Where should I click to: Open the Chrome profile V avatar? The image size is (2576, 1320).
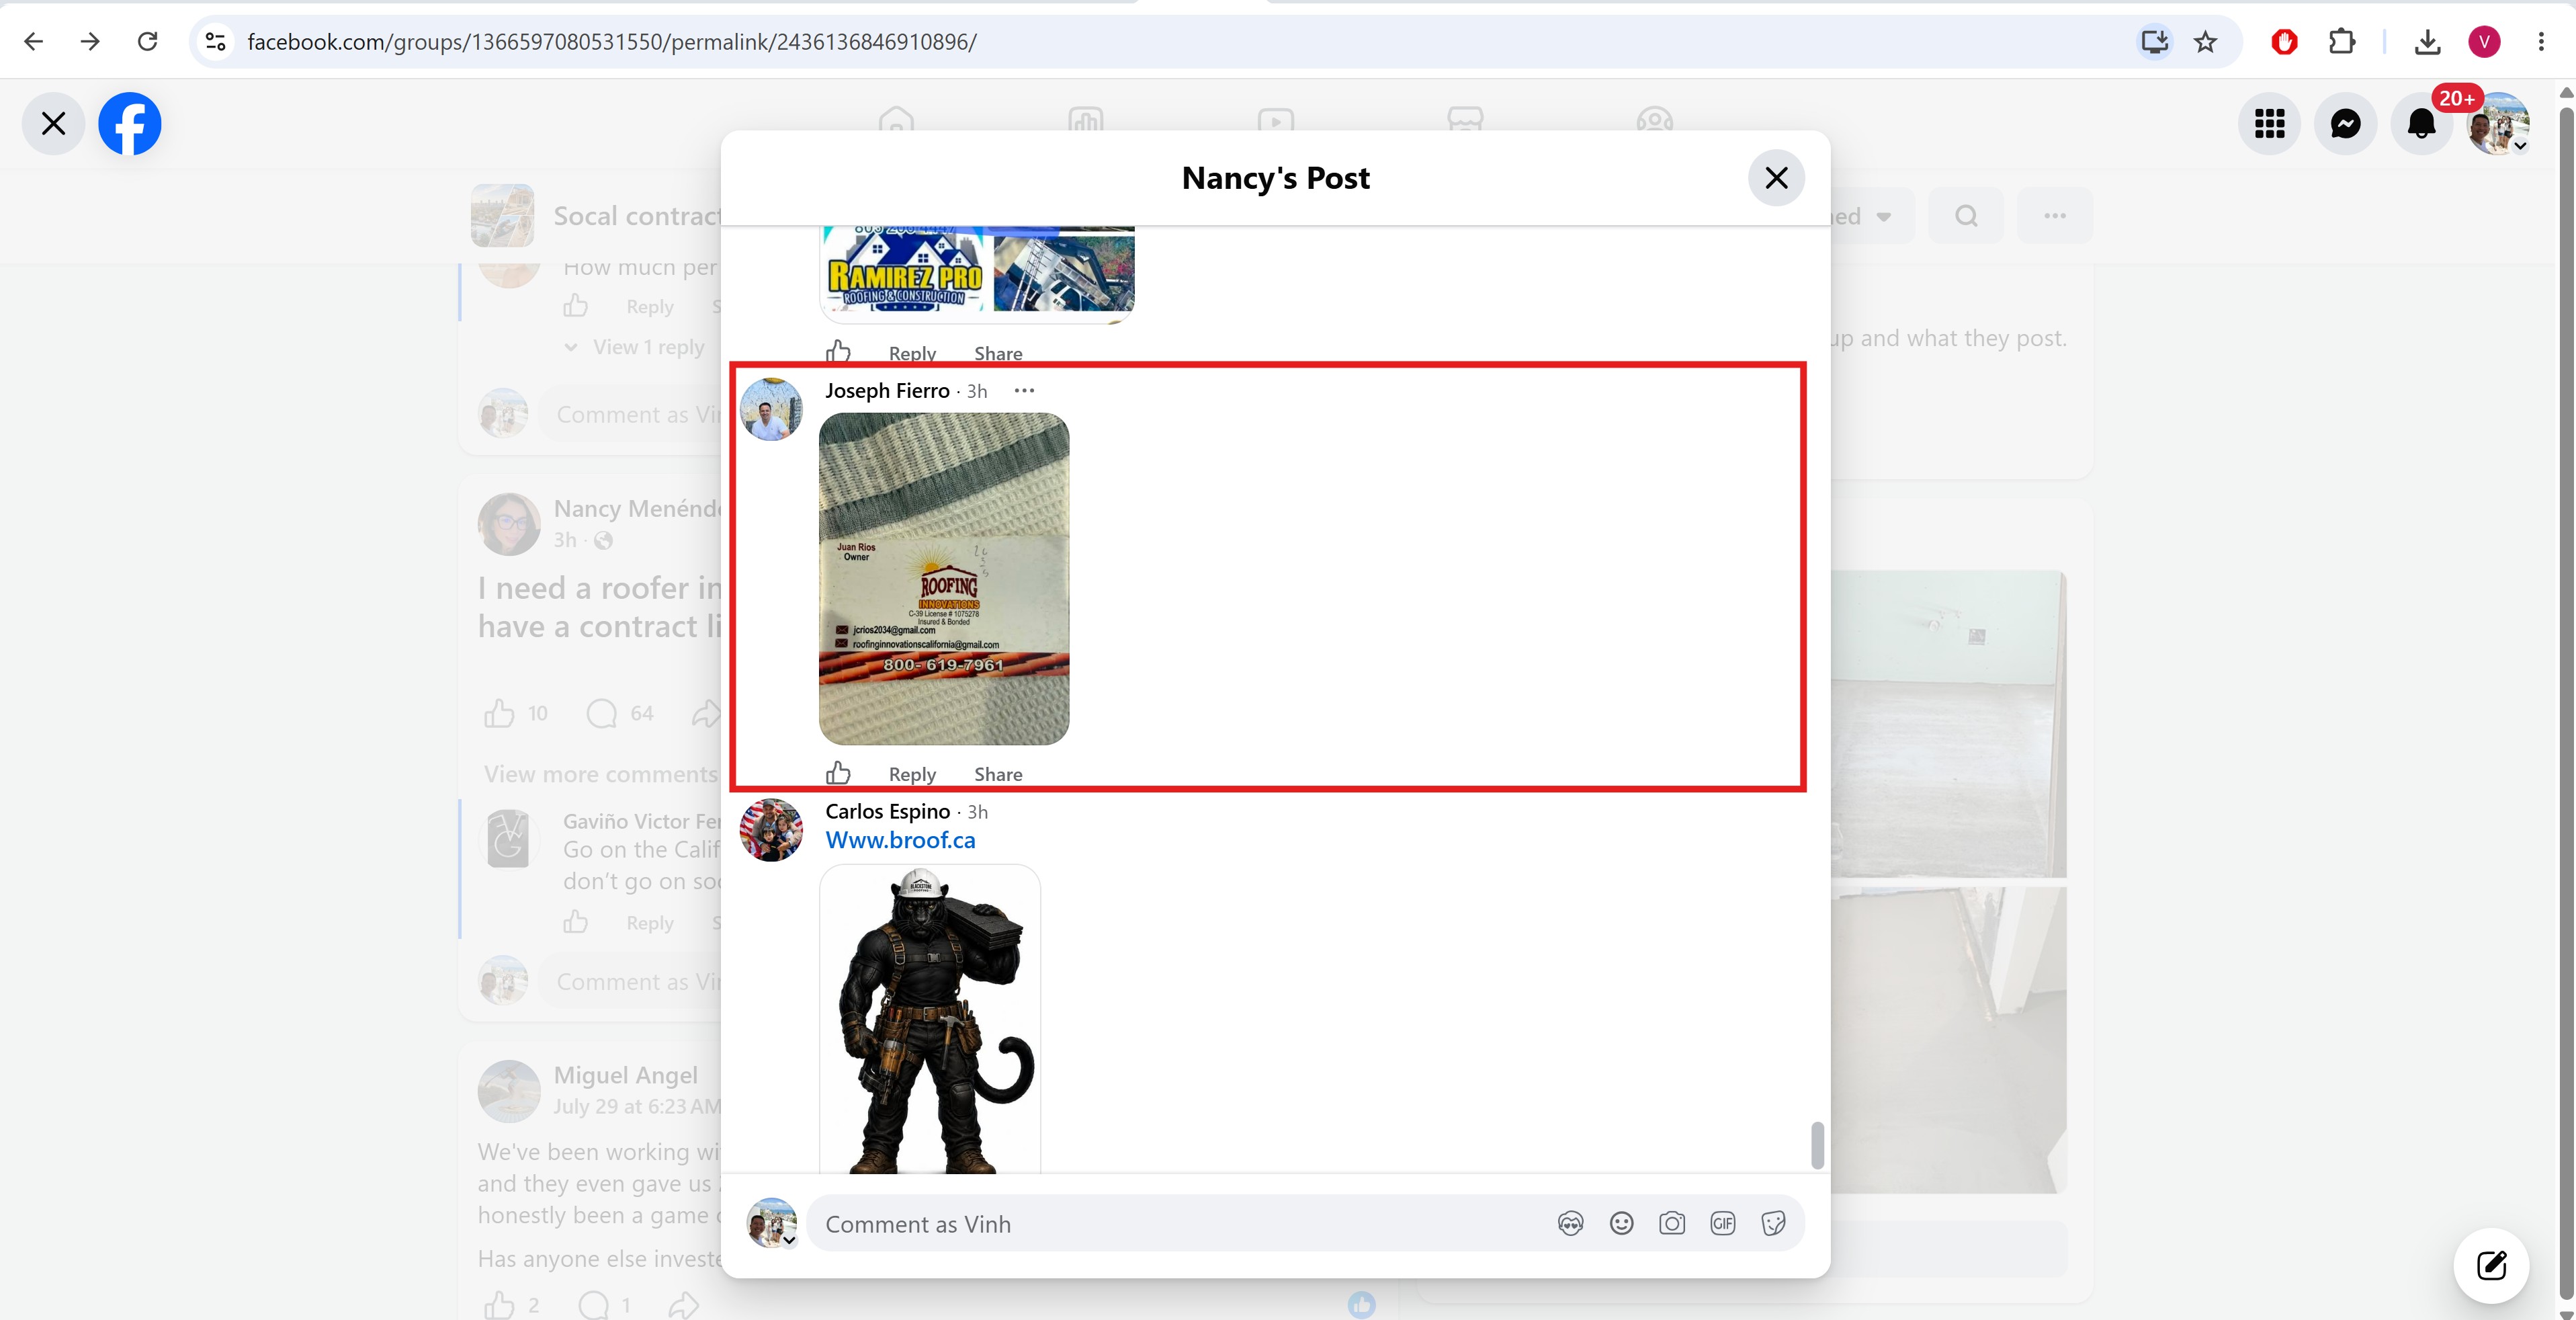(2484, 42)
